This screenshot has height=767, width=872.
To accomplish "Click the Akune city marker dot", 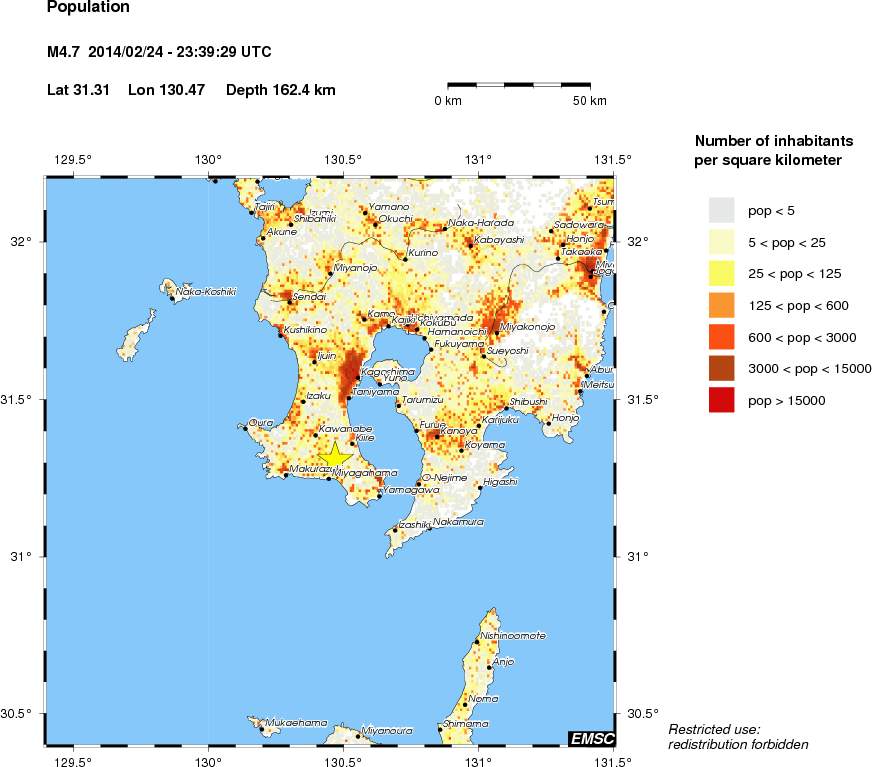I will click(x=263, y=238).
